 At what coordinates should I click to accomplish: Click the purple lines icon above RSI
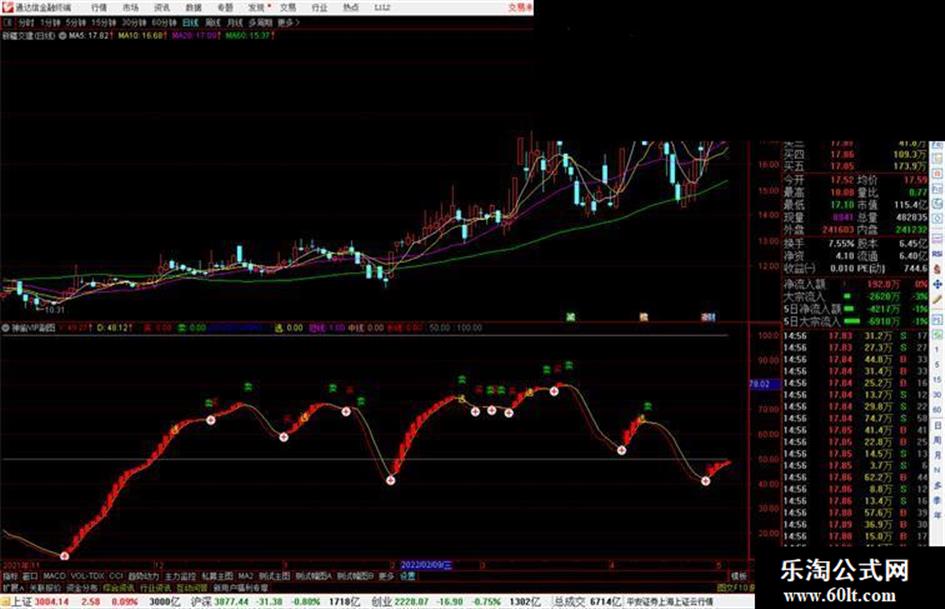(937, 239)
